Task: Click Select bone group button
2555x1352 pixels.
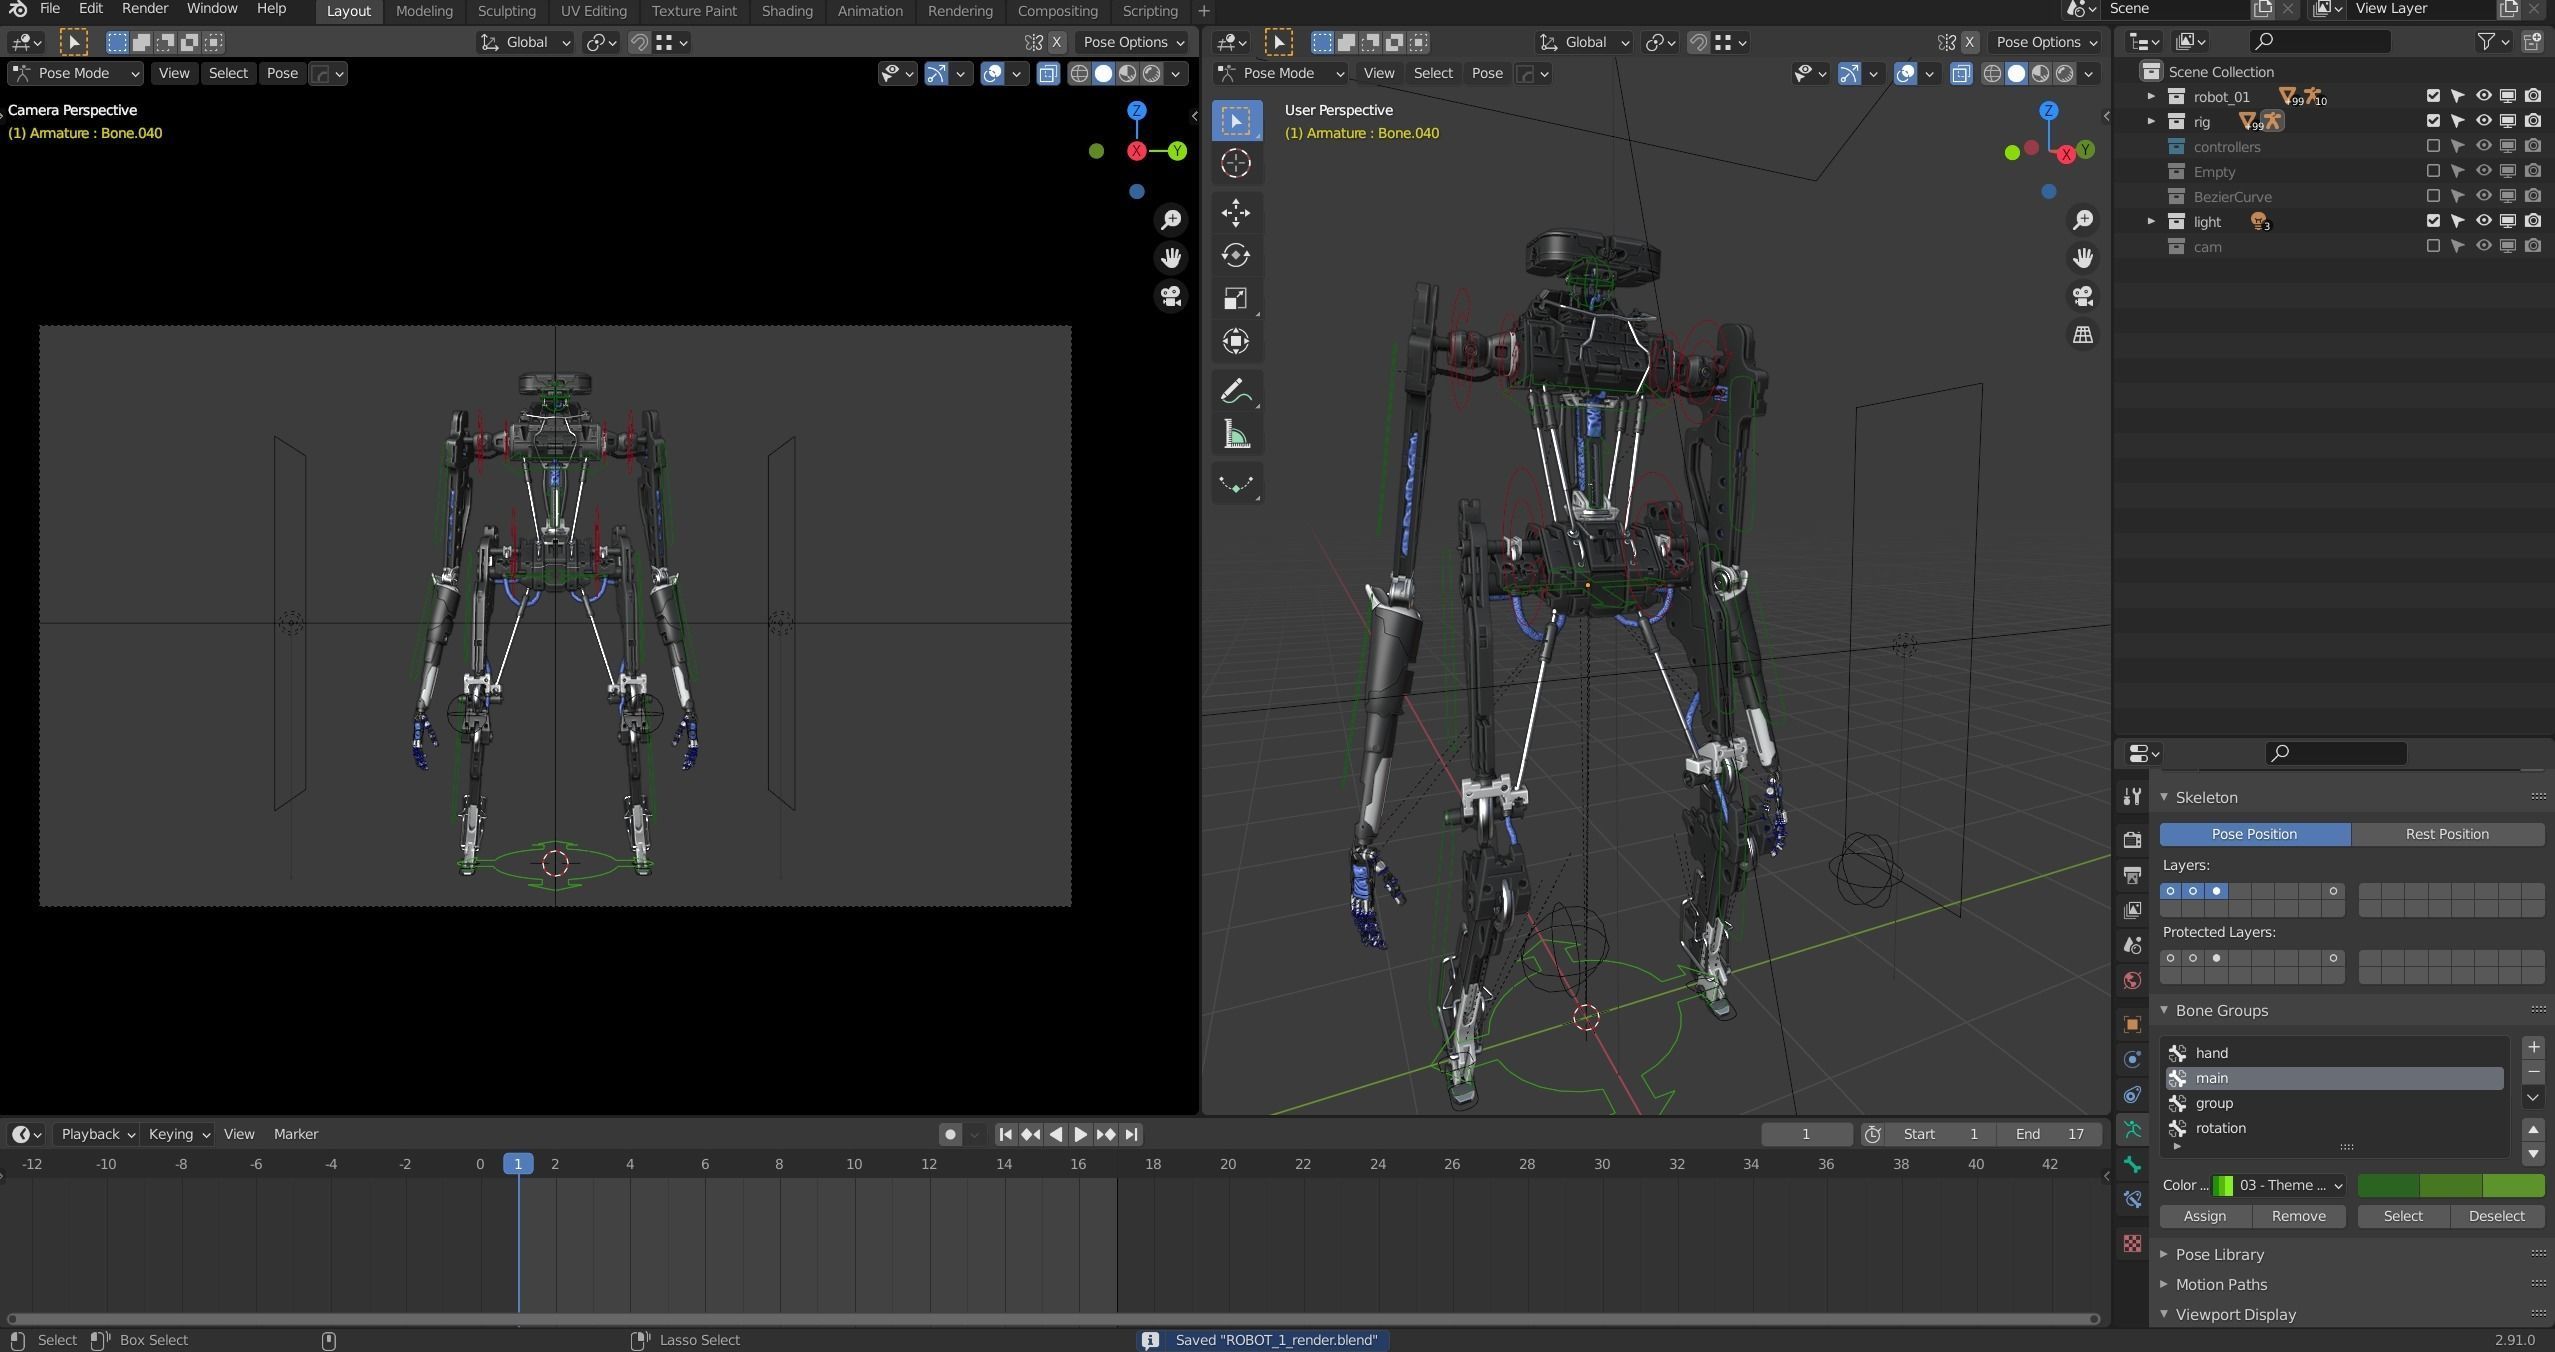Action: point(2403,1216)
